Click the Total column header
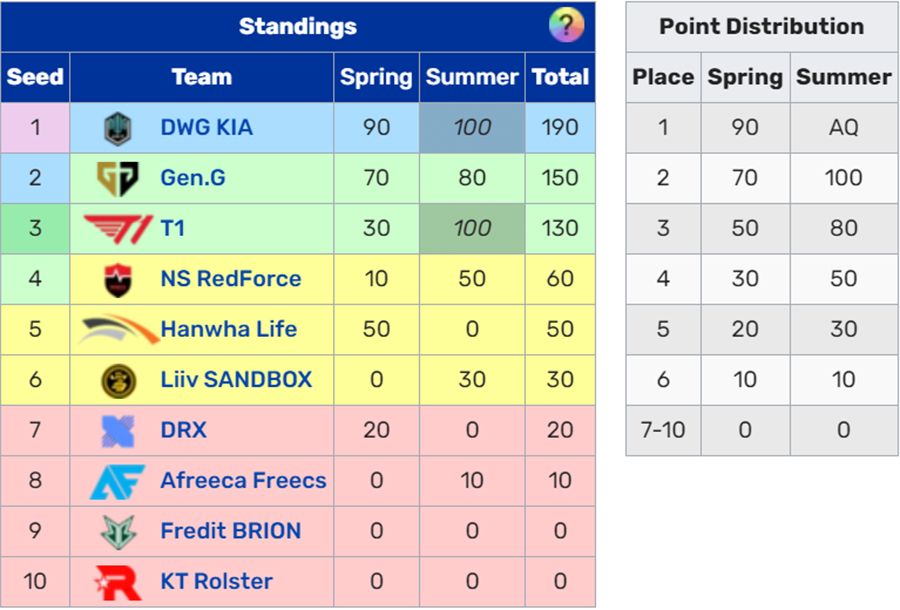Screen dimensions: 900x610 point(560,77)
